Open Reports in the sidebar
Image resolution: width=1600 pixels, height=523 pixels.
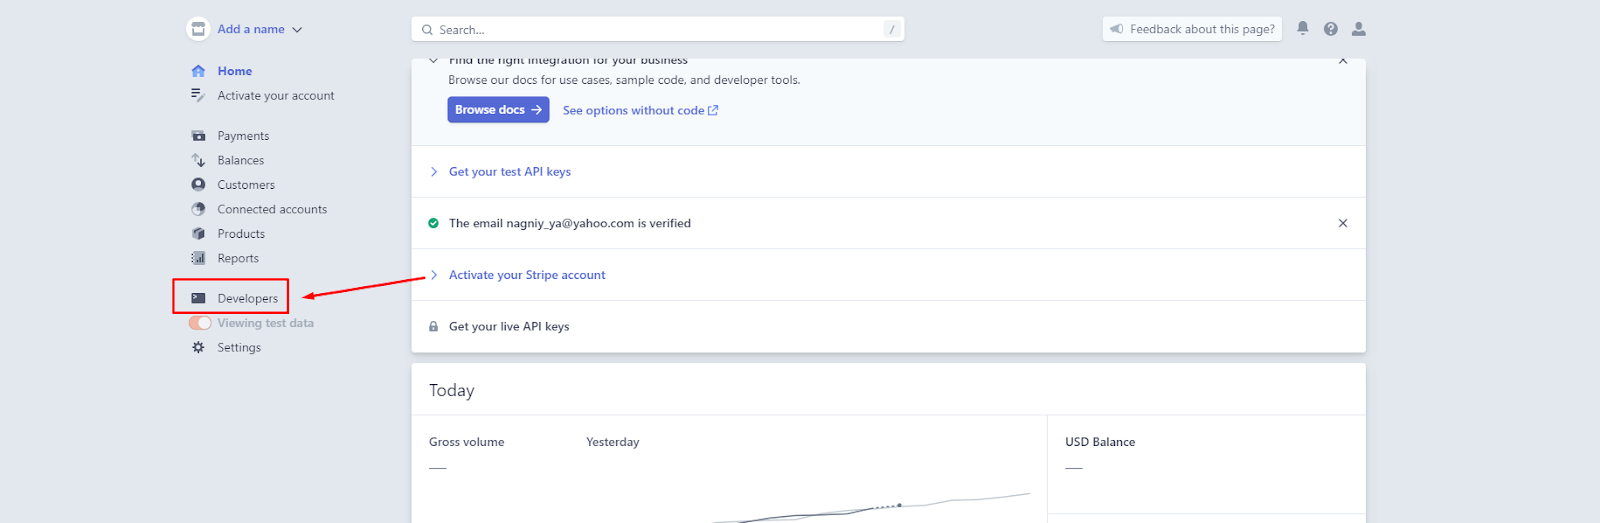pyautogui.click(x=238, y=258)
